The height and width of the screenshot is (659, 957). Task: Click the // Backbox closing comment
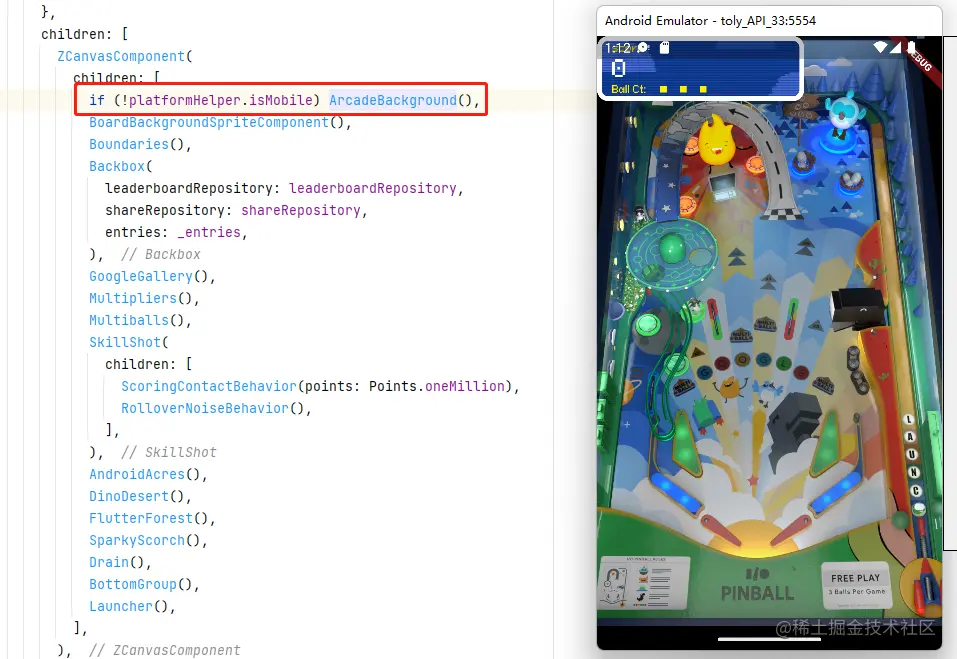[161, 254]
